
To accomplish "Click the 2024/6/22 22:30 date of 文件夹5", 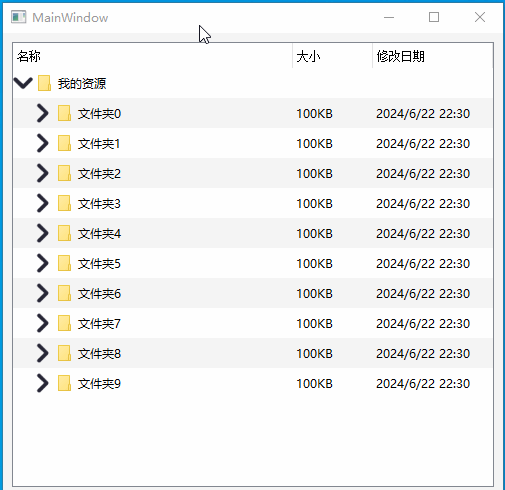I will [423, 264].
